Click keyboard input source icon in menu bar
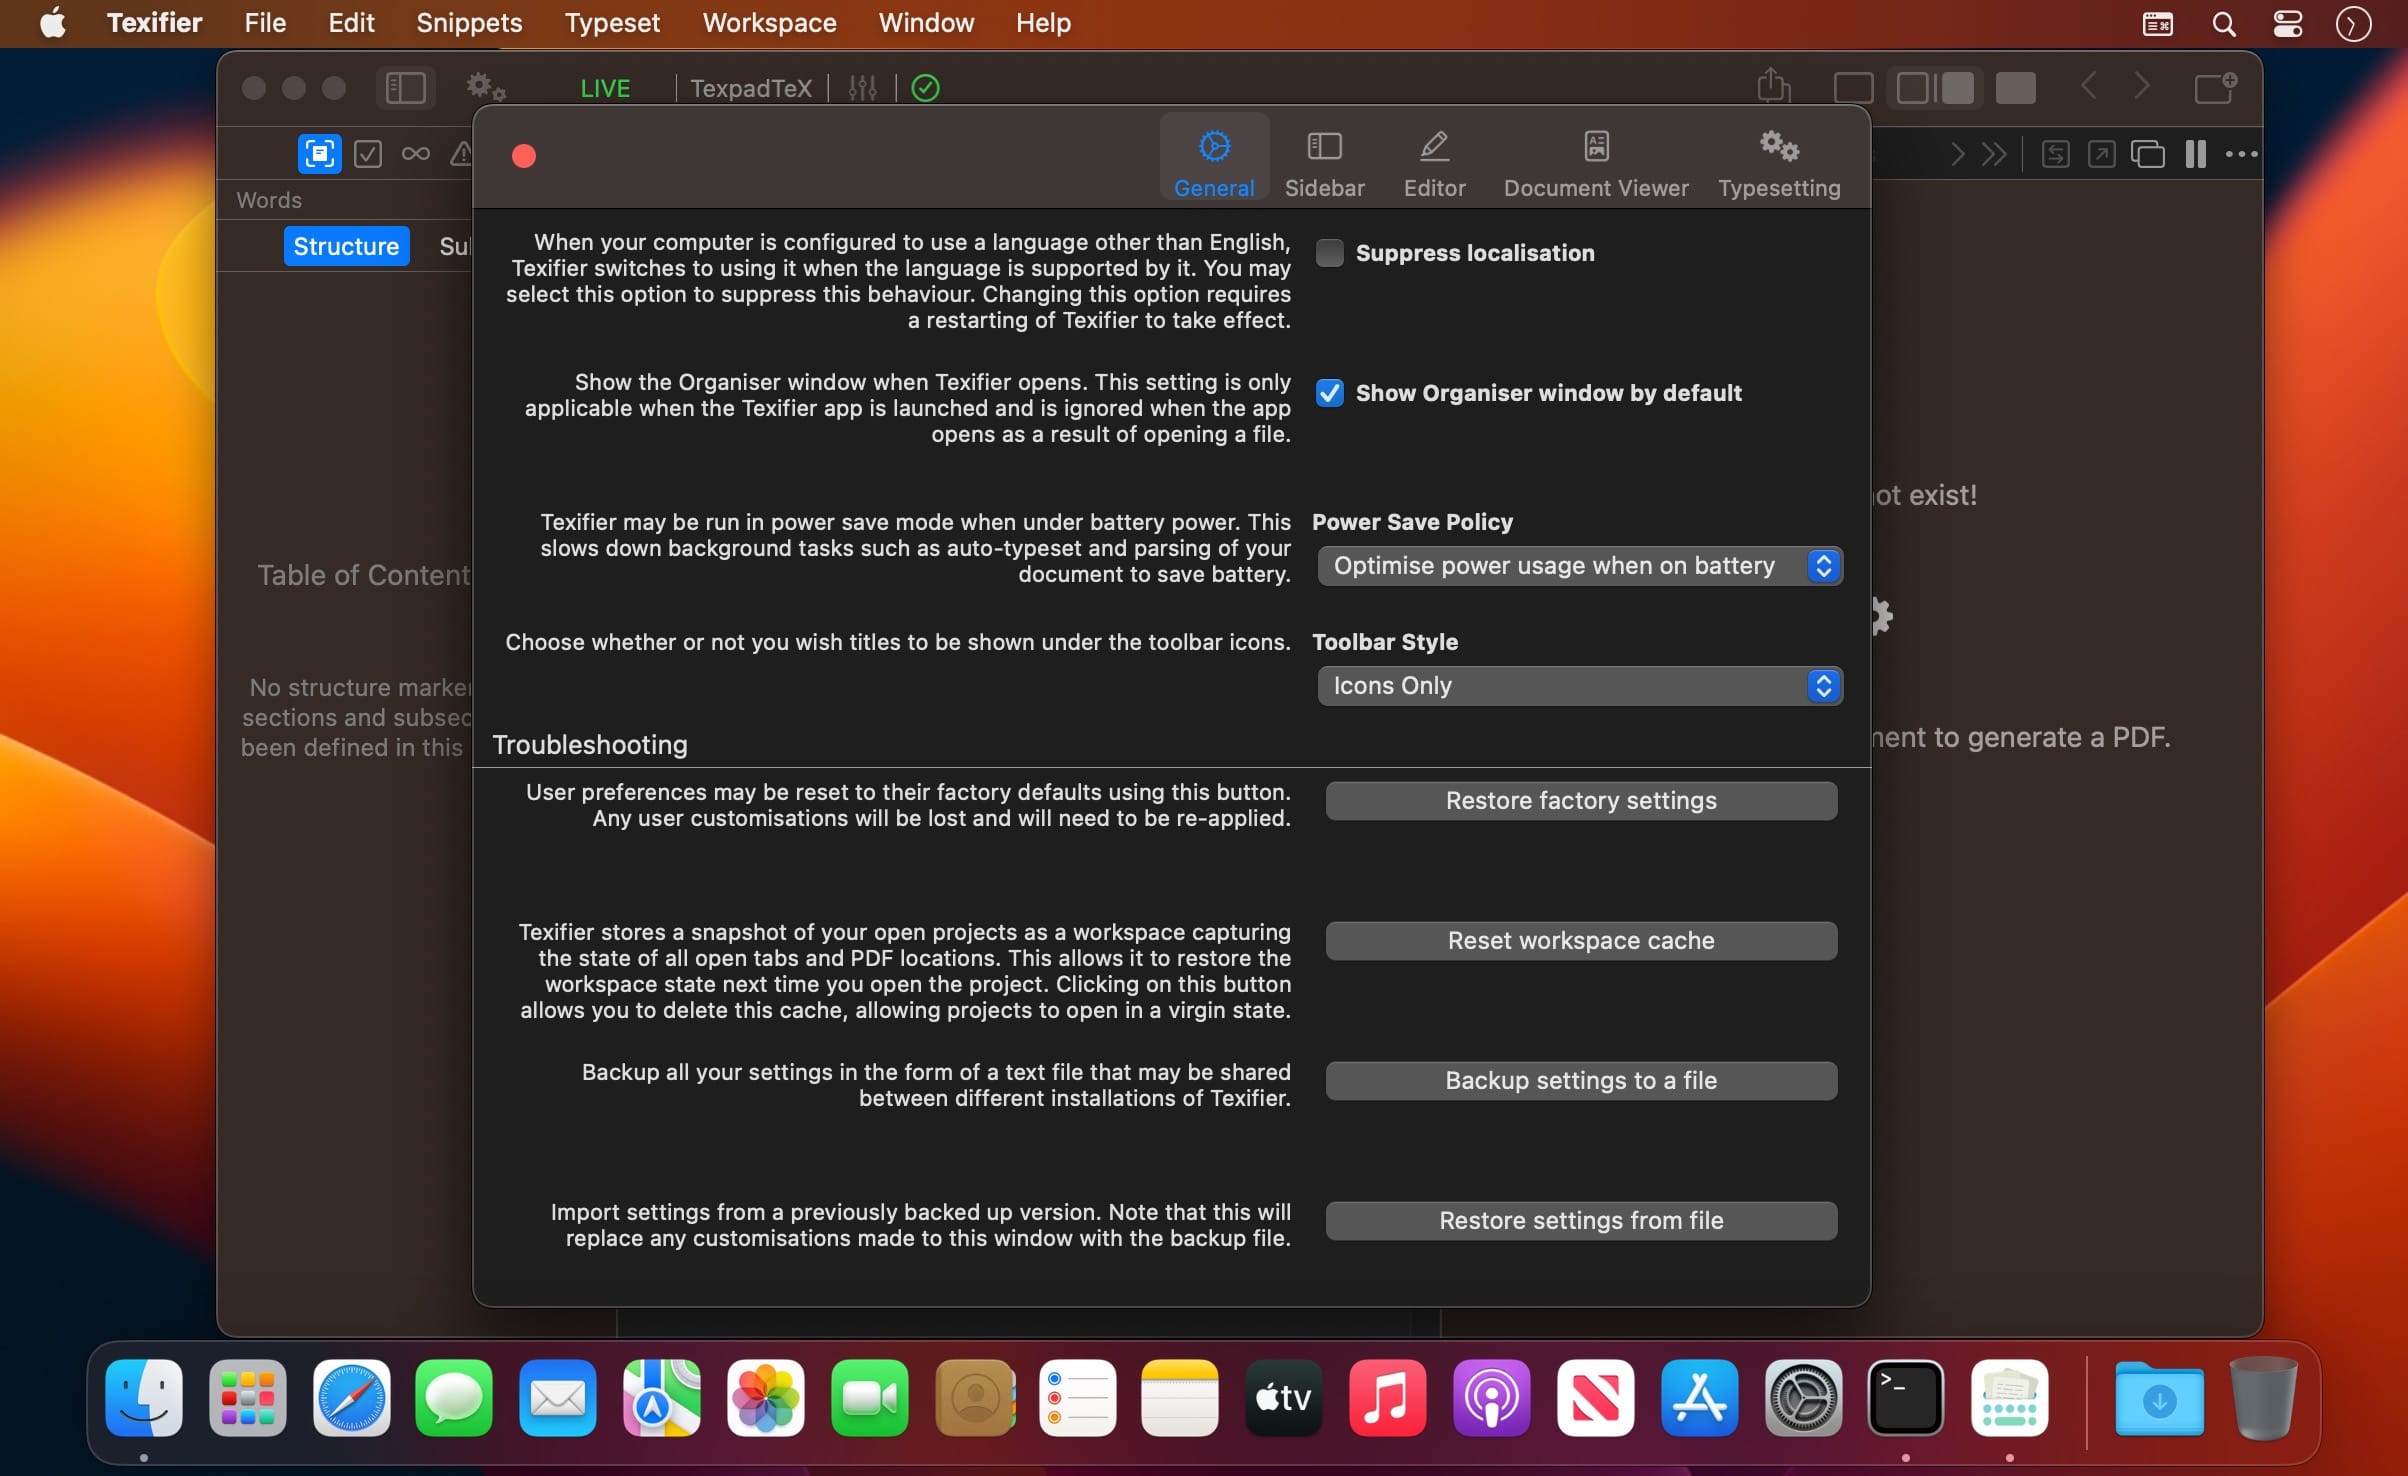The height and width of the screenshot is (1476, 2408). click(x=2157, y=24)
